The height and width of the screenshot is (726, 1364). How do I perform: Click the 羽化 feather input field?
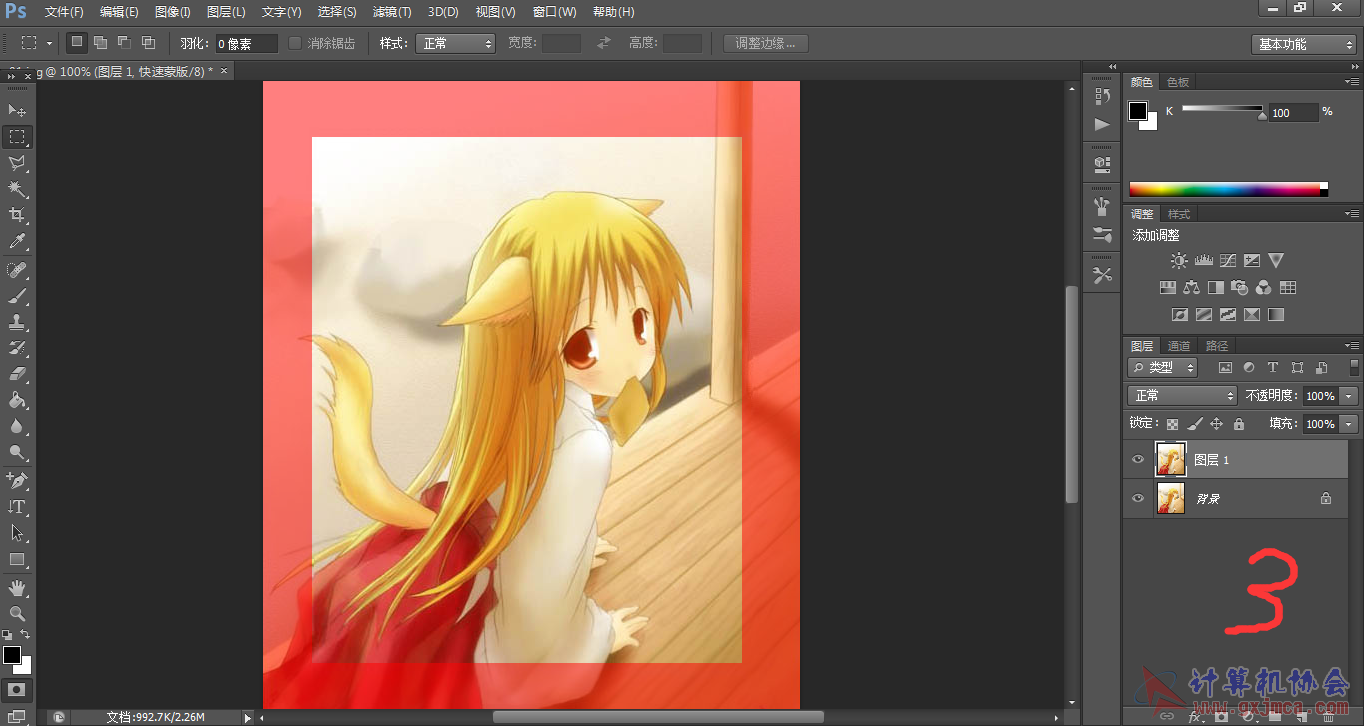coord(247,44)
